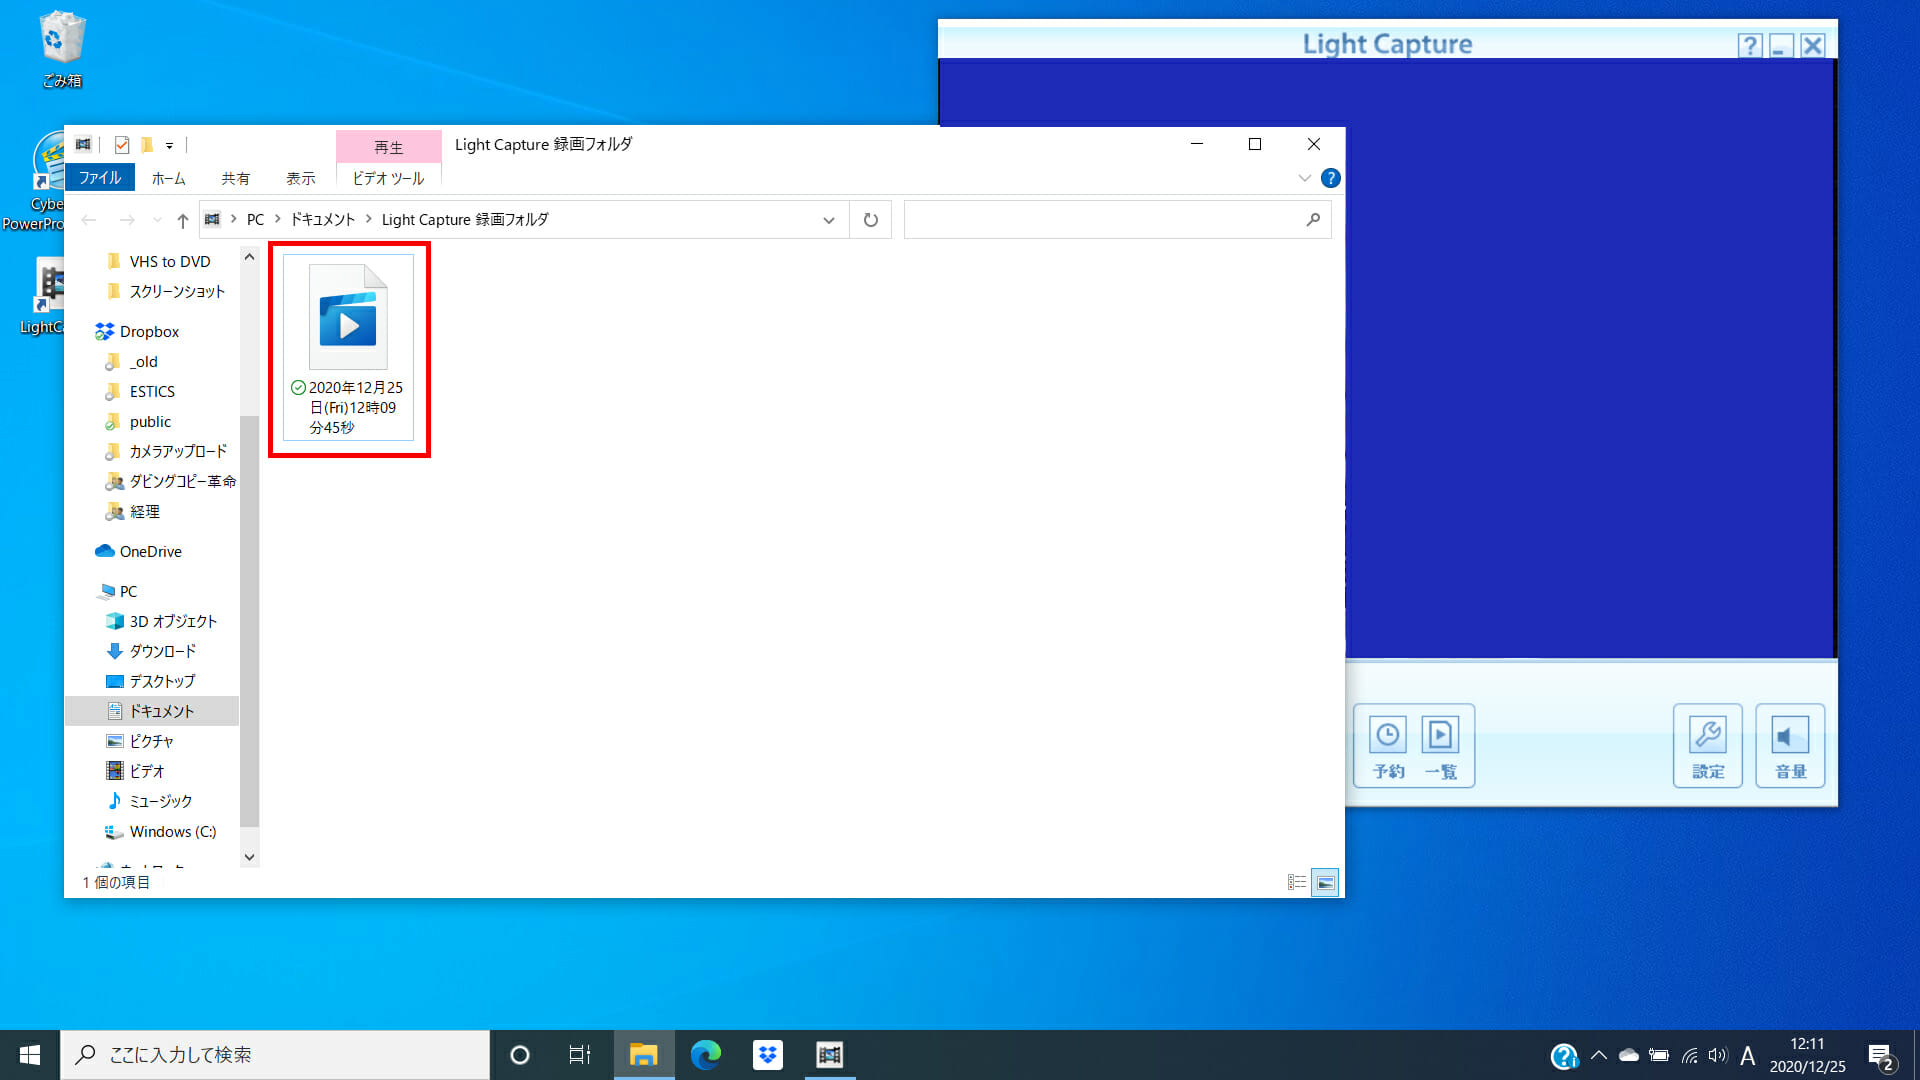
Task: Click the 再生 contextual tab header
Action: tap(388, 147)
